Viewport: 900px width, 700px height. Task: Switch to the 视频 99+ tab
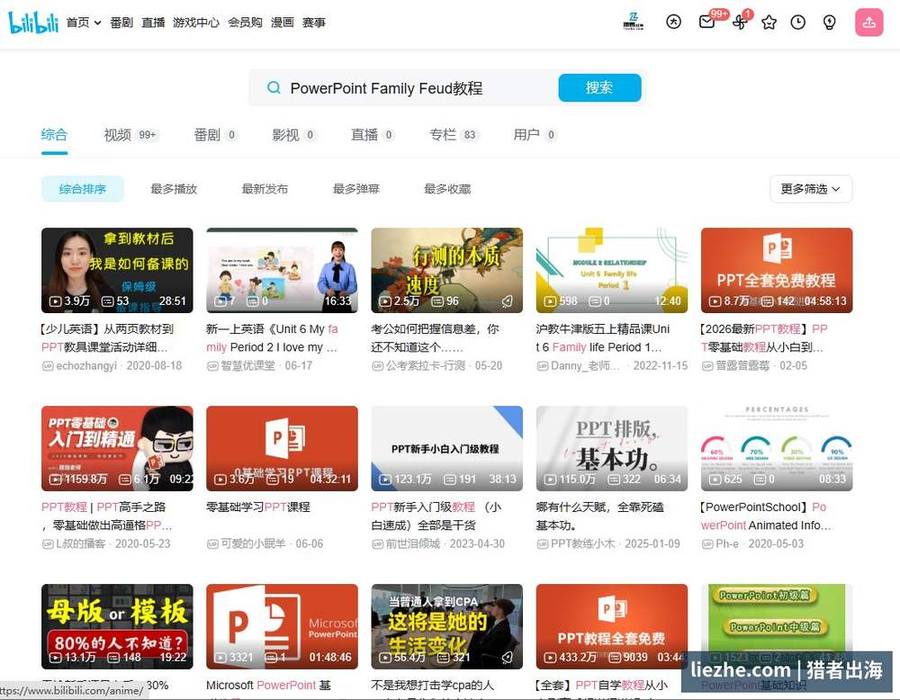click(130, 135)
